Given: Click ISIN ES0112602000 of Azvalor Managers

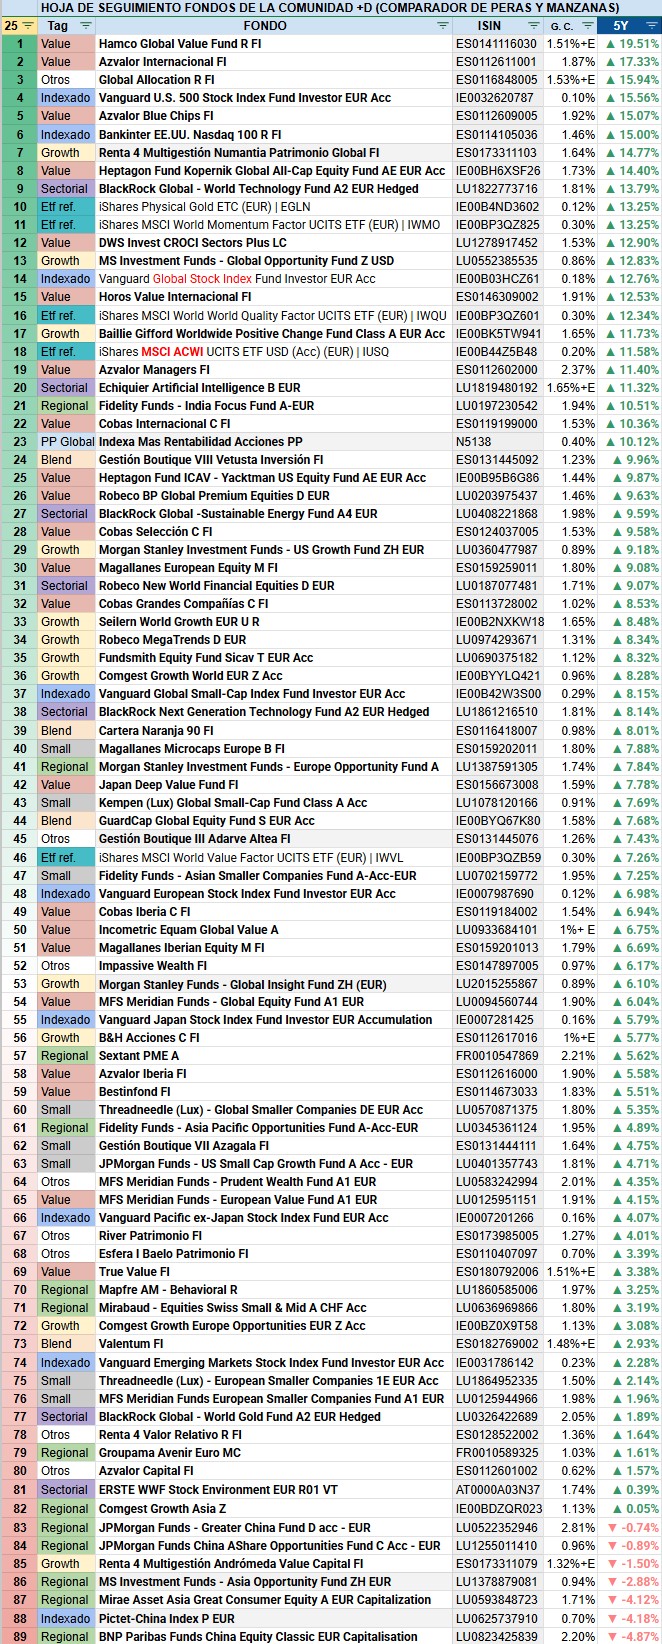Looking at the screenshot, I should point(497,370).
